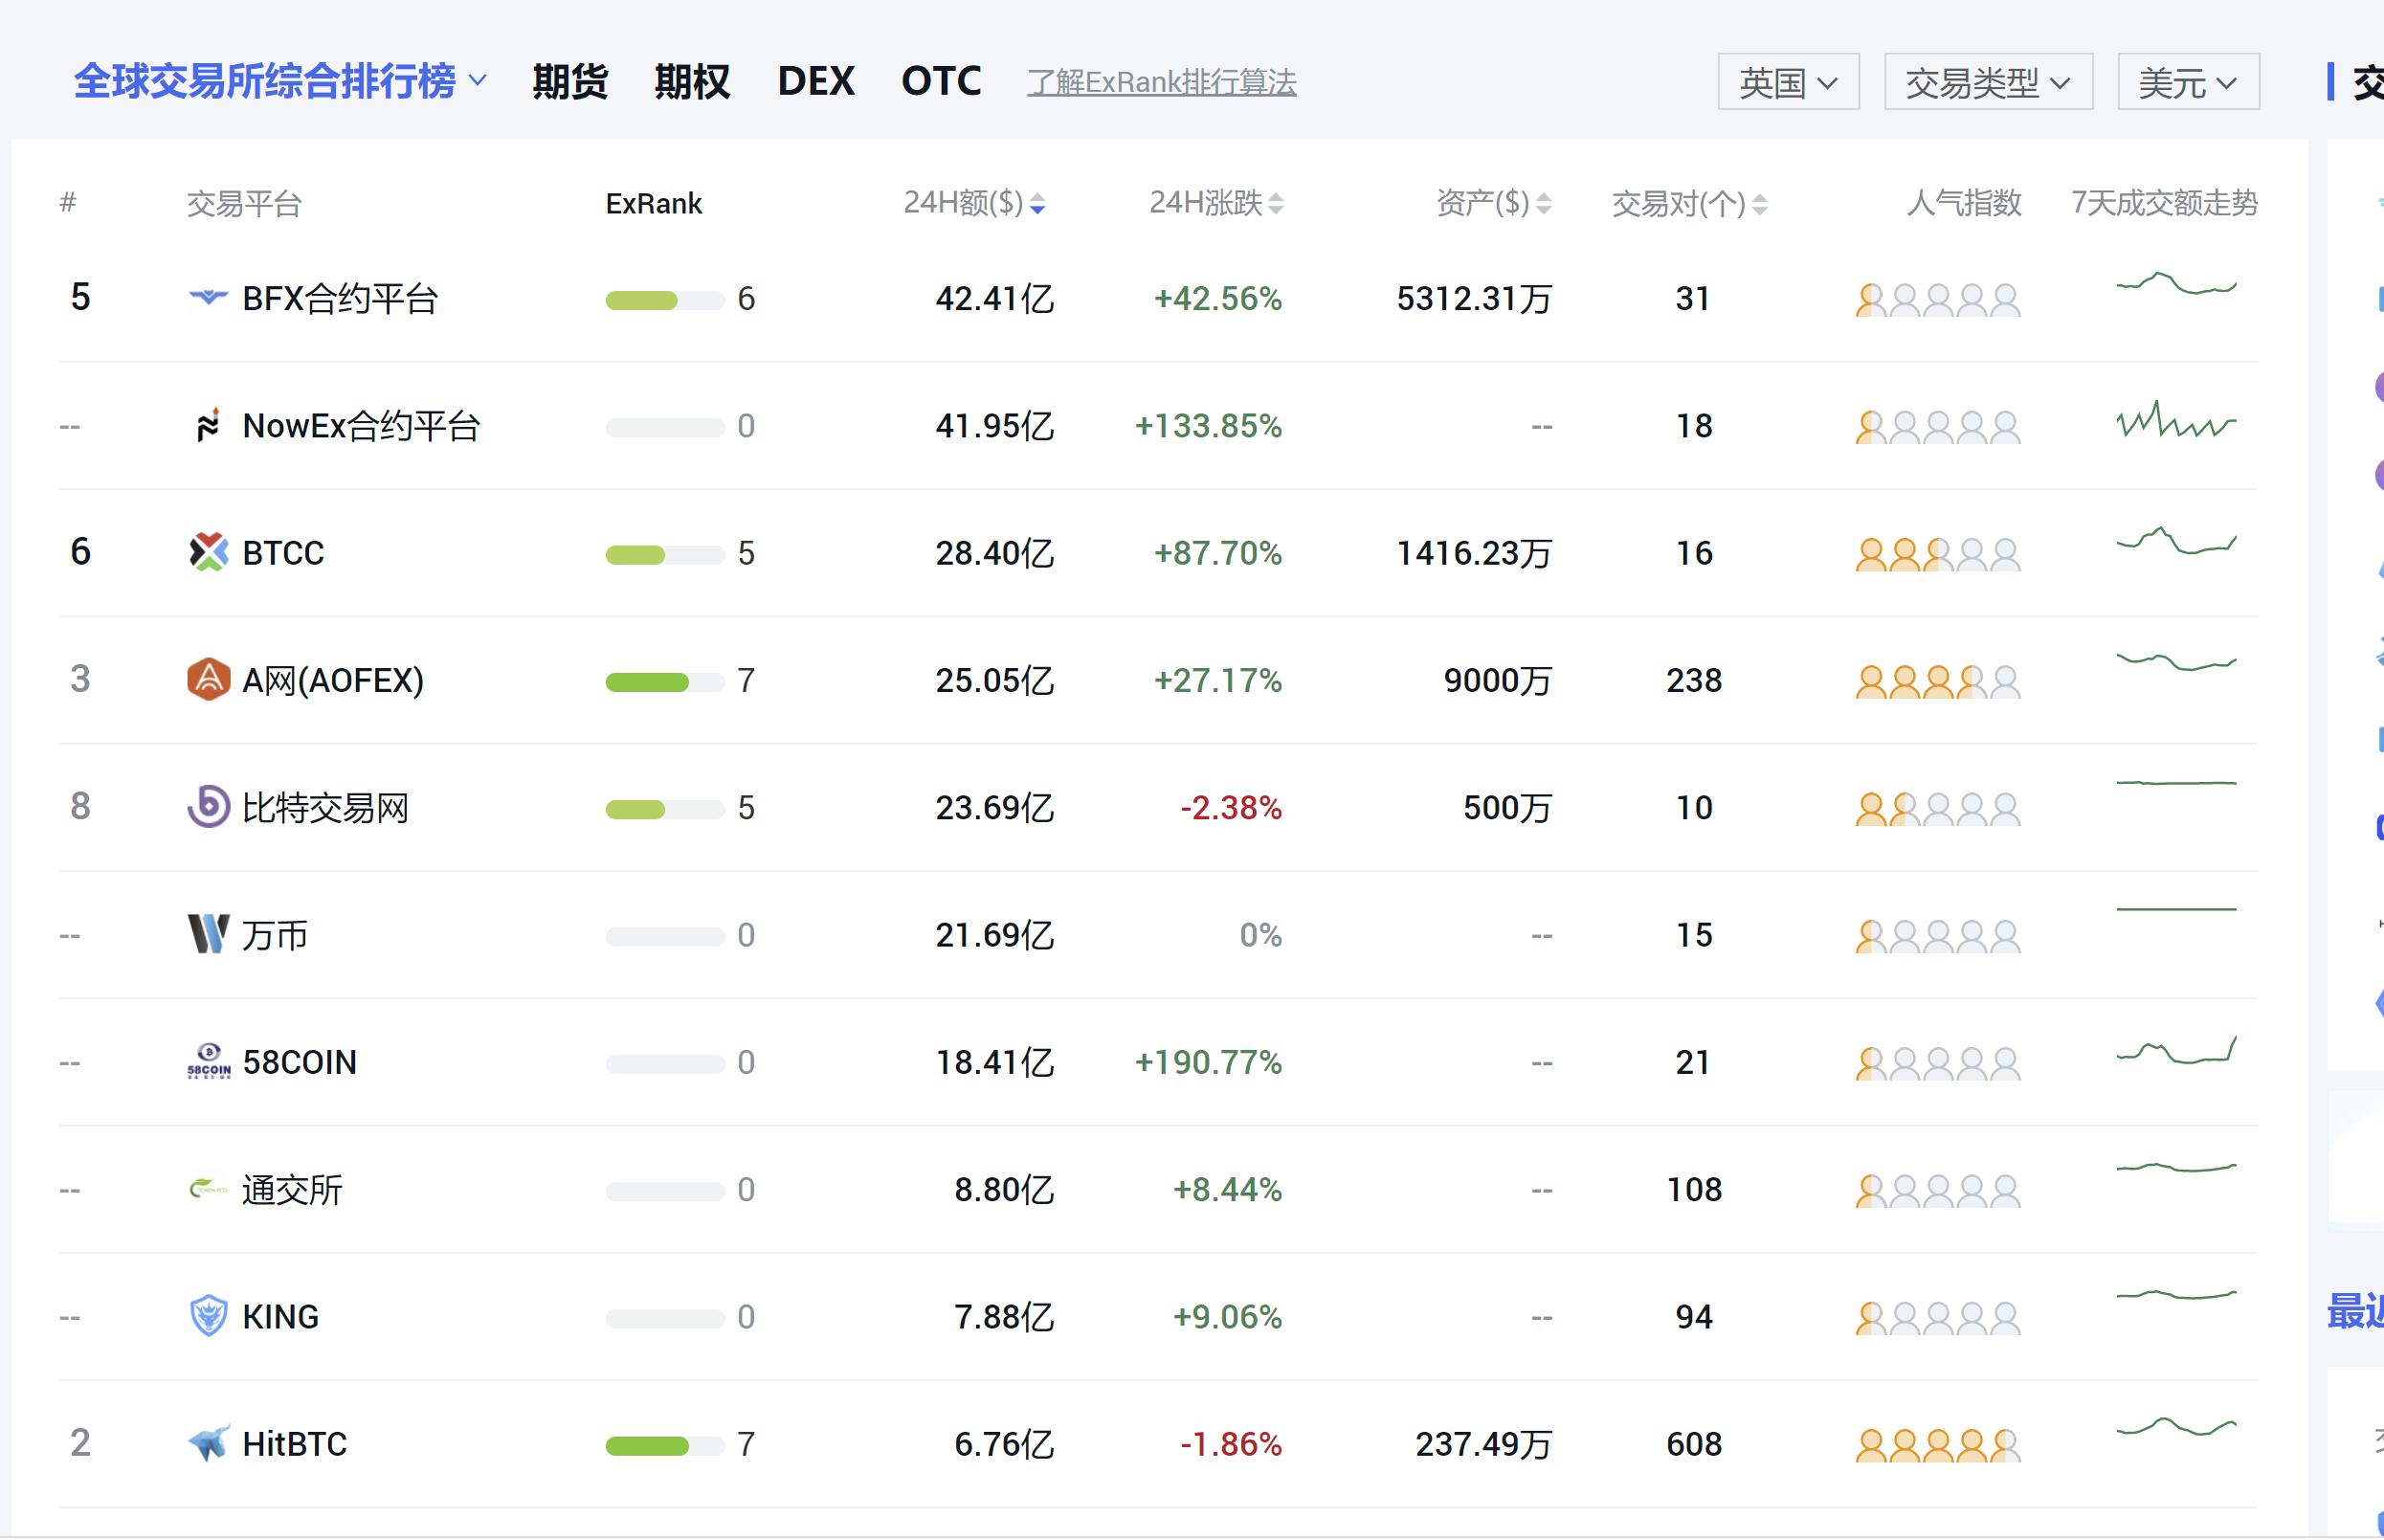
Task: Expand the 美元 currency dropdown
Action: 2188,82
